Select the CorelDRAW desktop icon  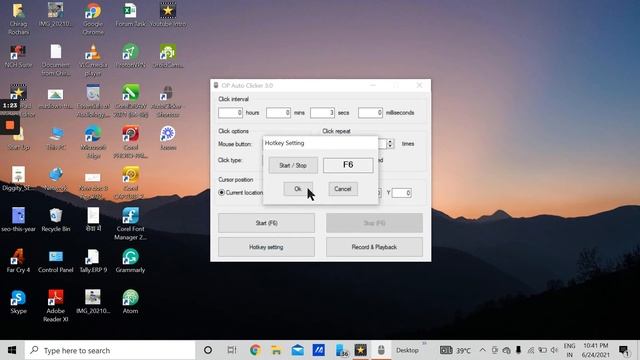131,101
